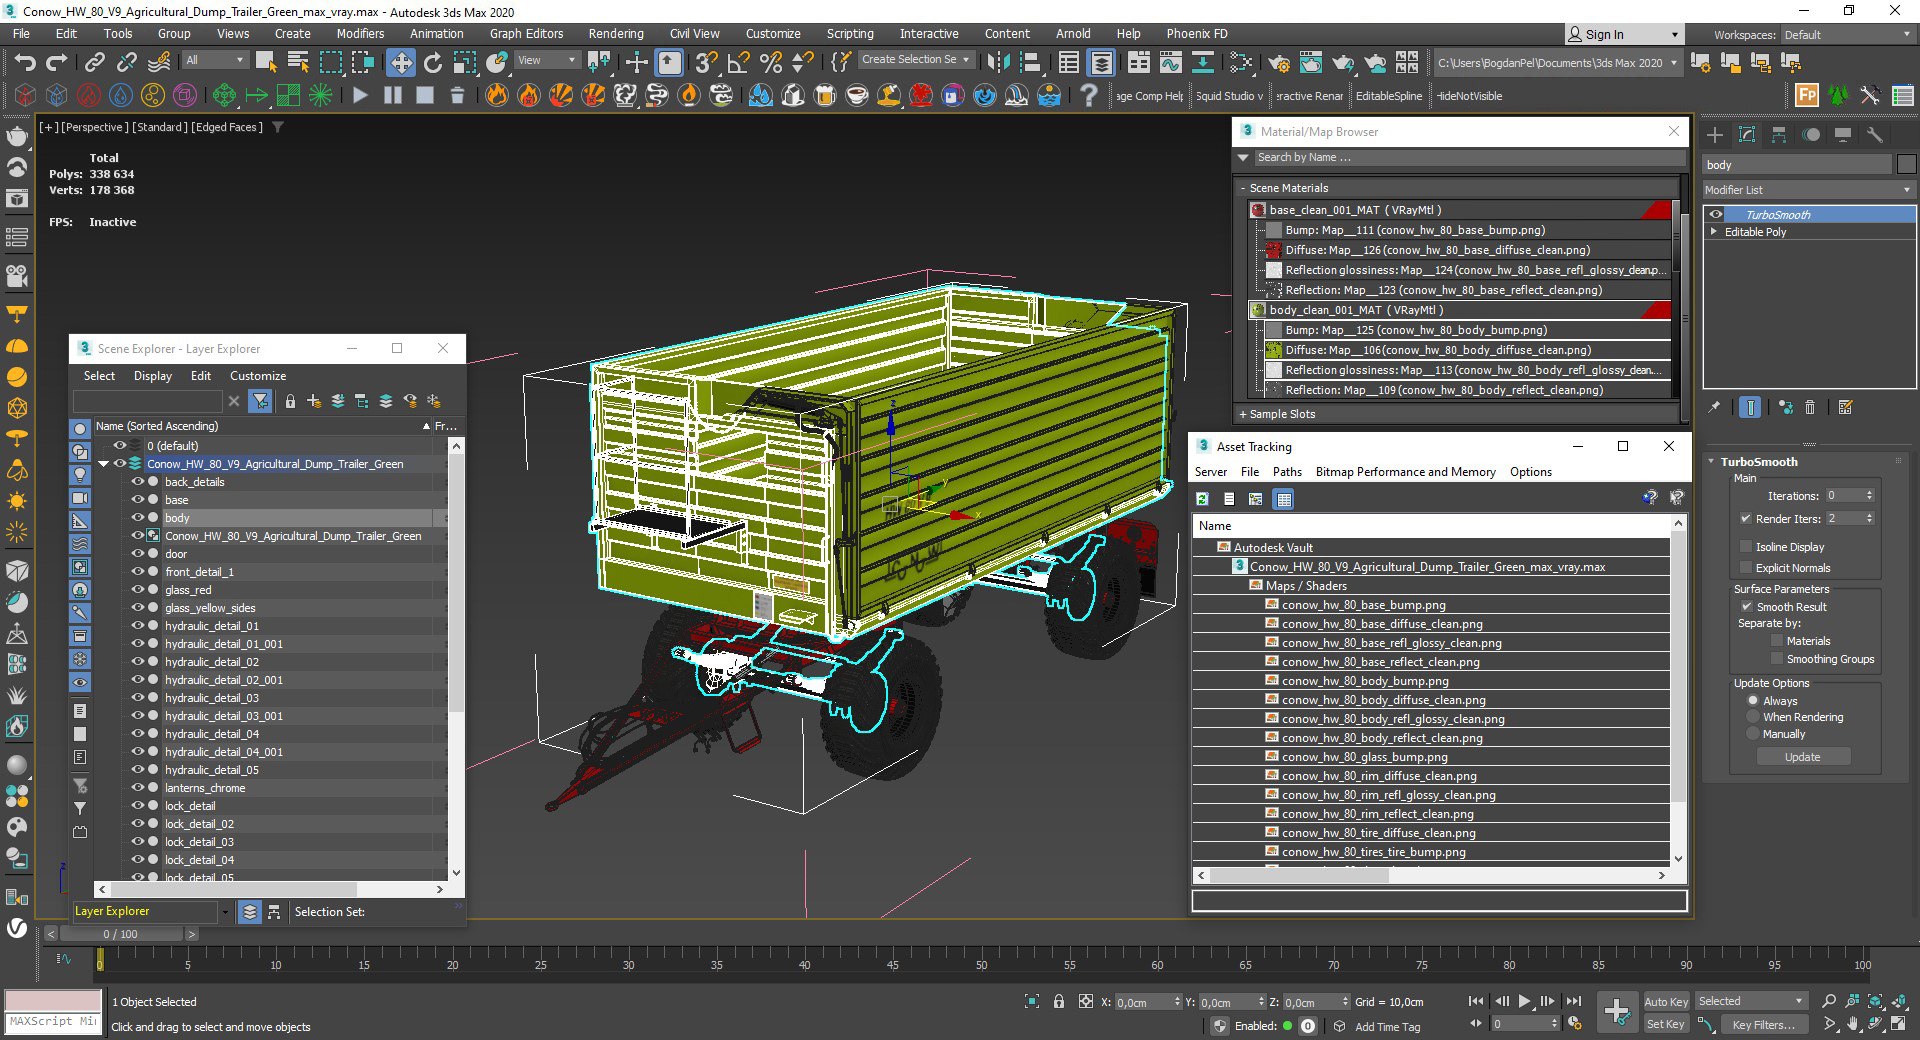
Task: Open the Hierarchy command panel tab
Action: [x=1779, y=134]
